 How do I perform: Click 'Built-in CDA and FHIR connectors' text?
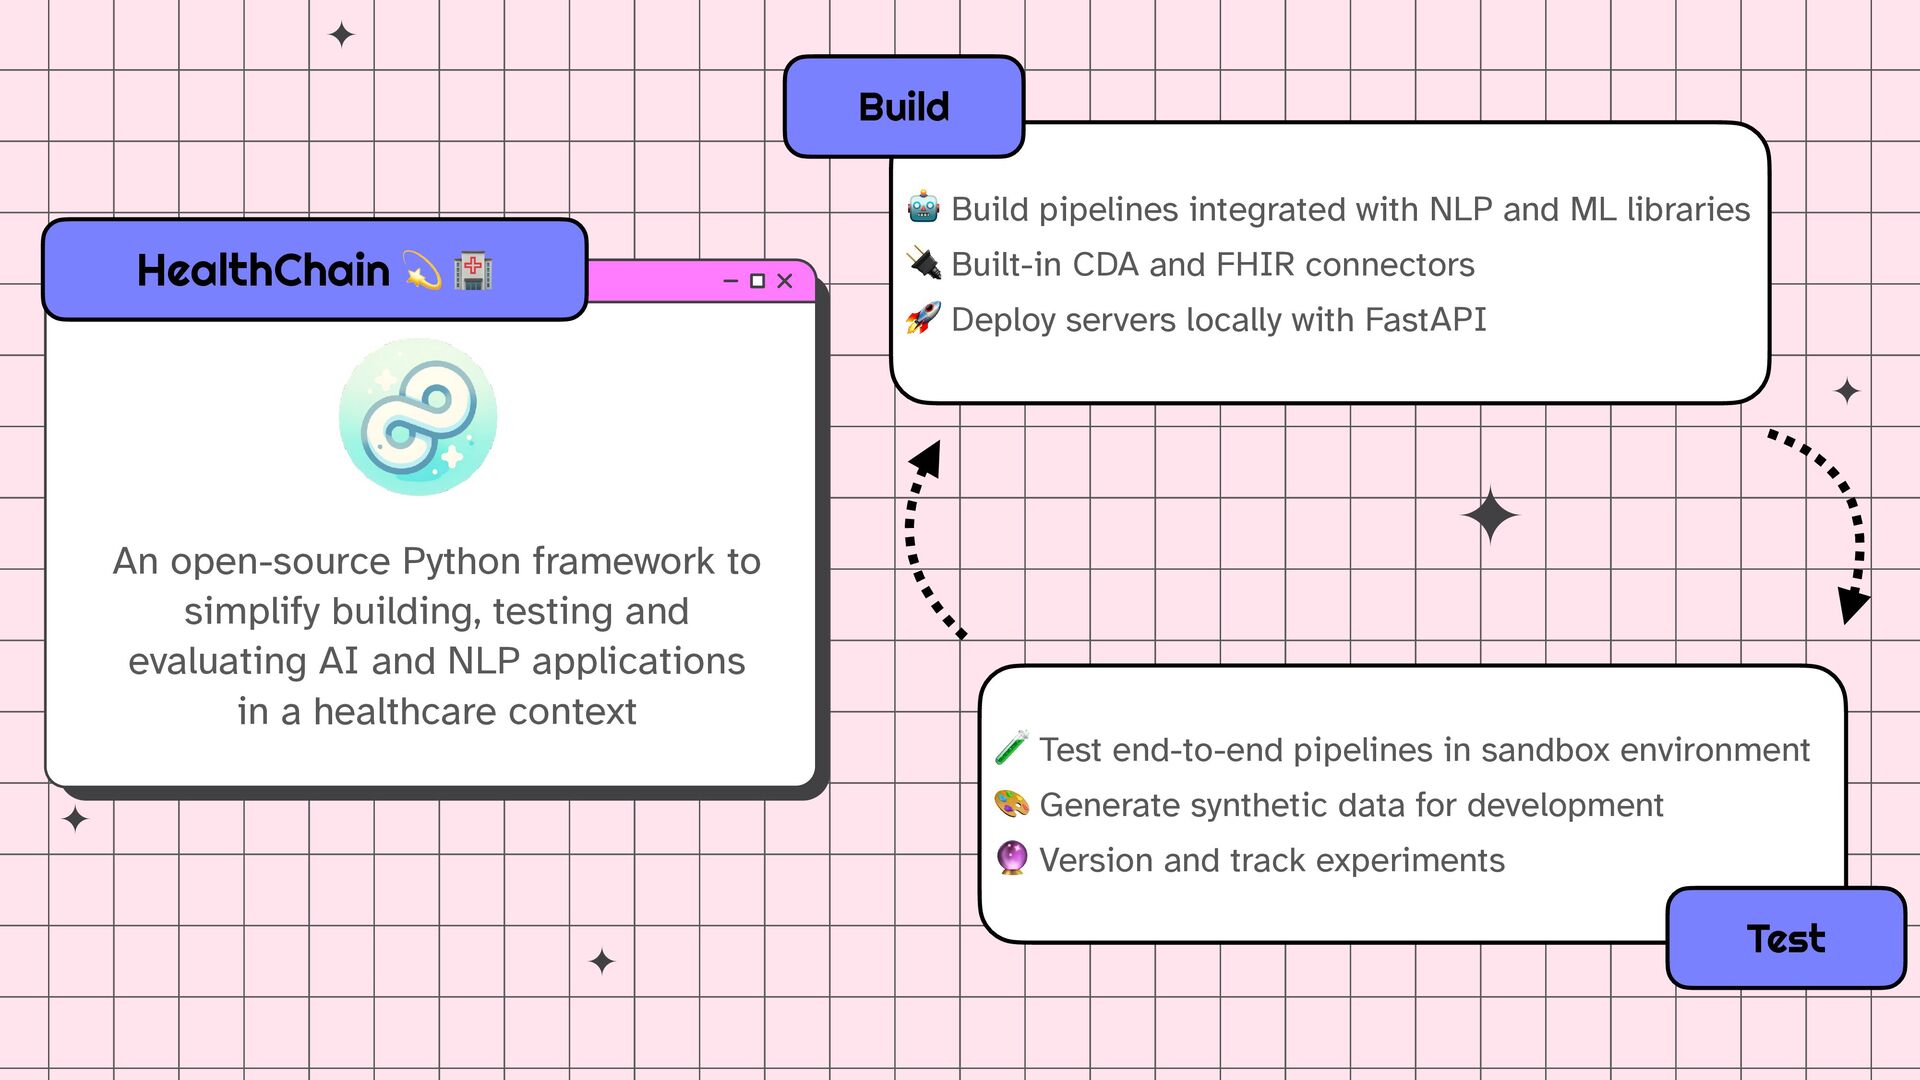(x=1213, y=264)
